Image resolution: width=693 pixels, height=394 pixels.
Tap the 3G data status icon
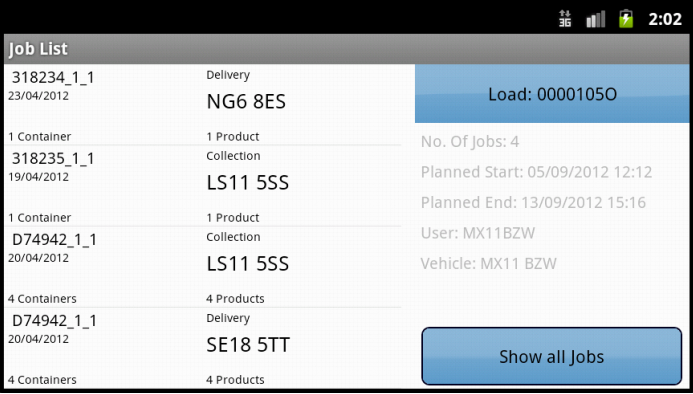click(565, 19)
